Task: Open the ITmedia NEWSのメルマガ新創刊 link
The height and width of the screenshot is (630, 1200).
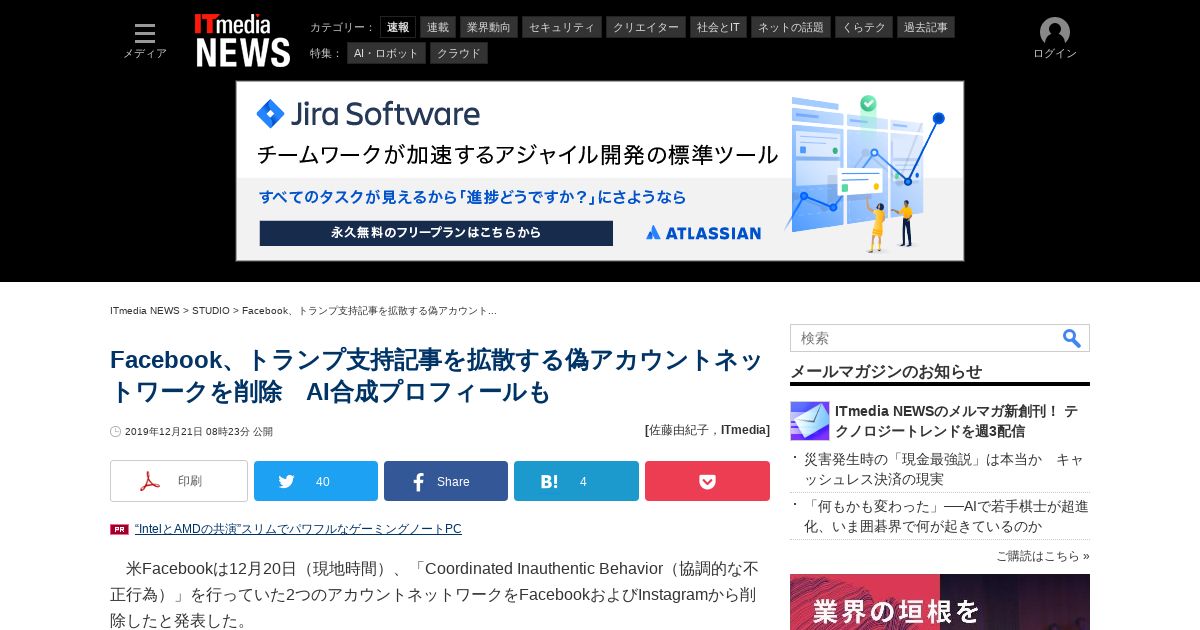Action: coord(956,421)
